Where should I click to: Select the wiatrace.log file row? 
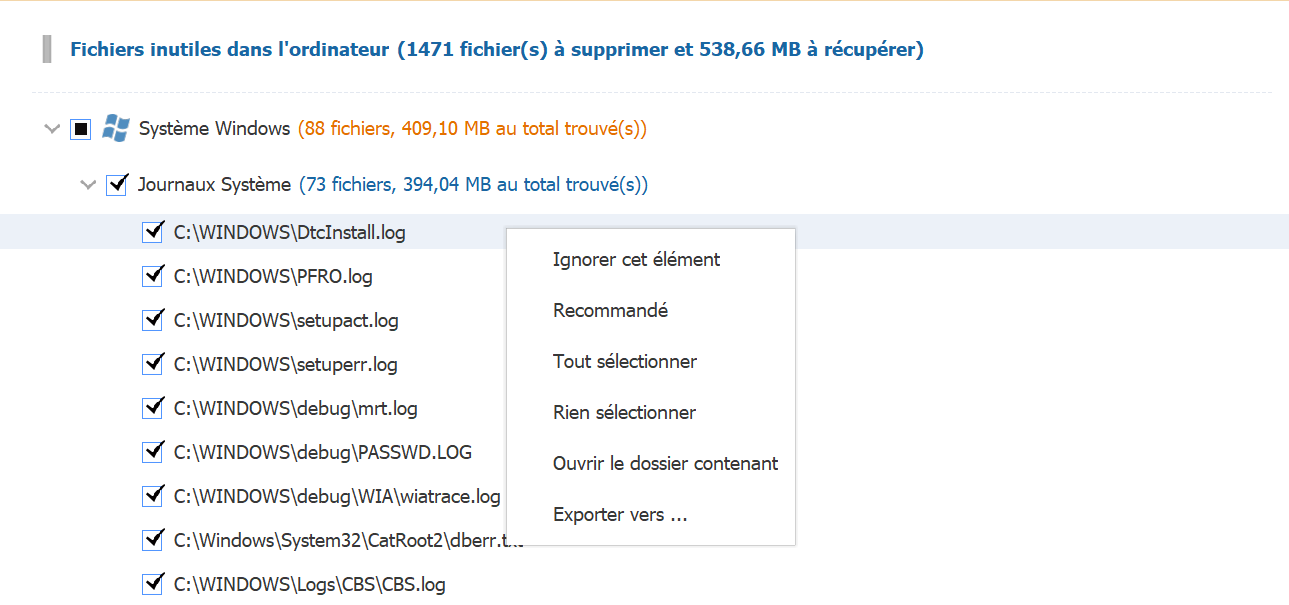pos(336,496)
